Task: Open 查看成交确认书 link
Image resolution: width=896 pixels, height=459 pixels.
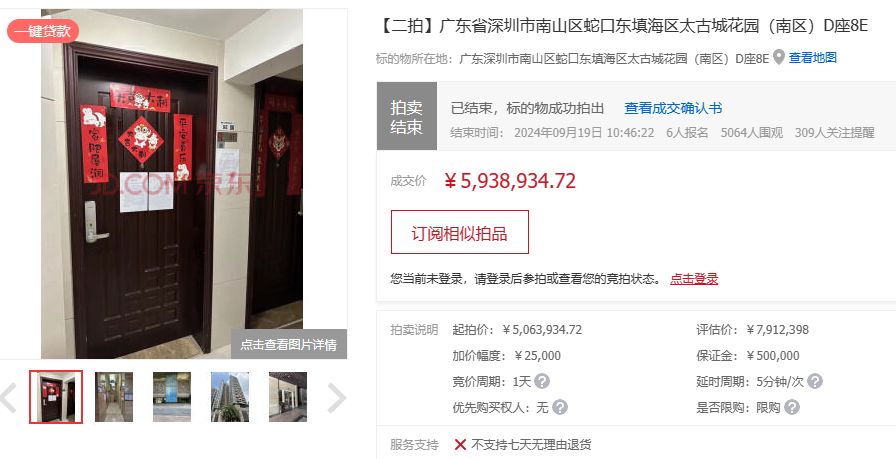Action: pos(673,108)
